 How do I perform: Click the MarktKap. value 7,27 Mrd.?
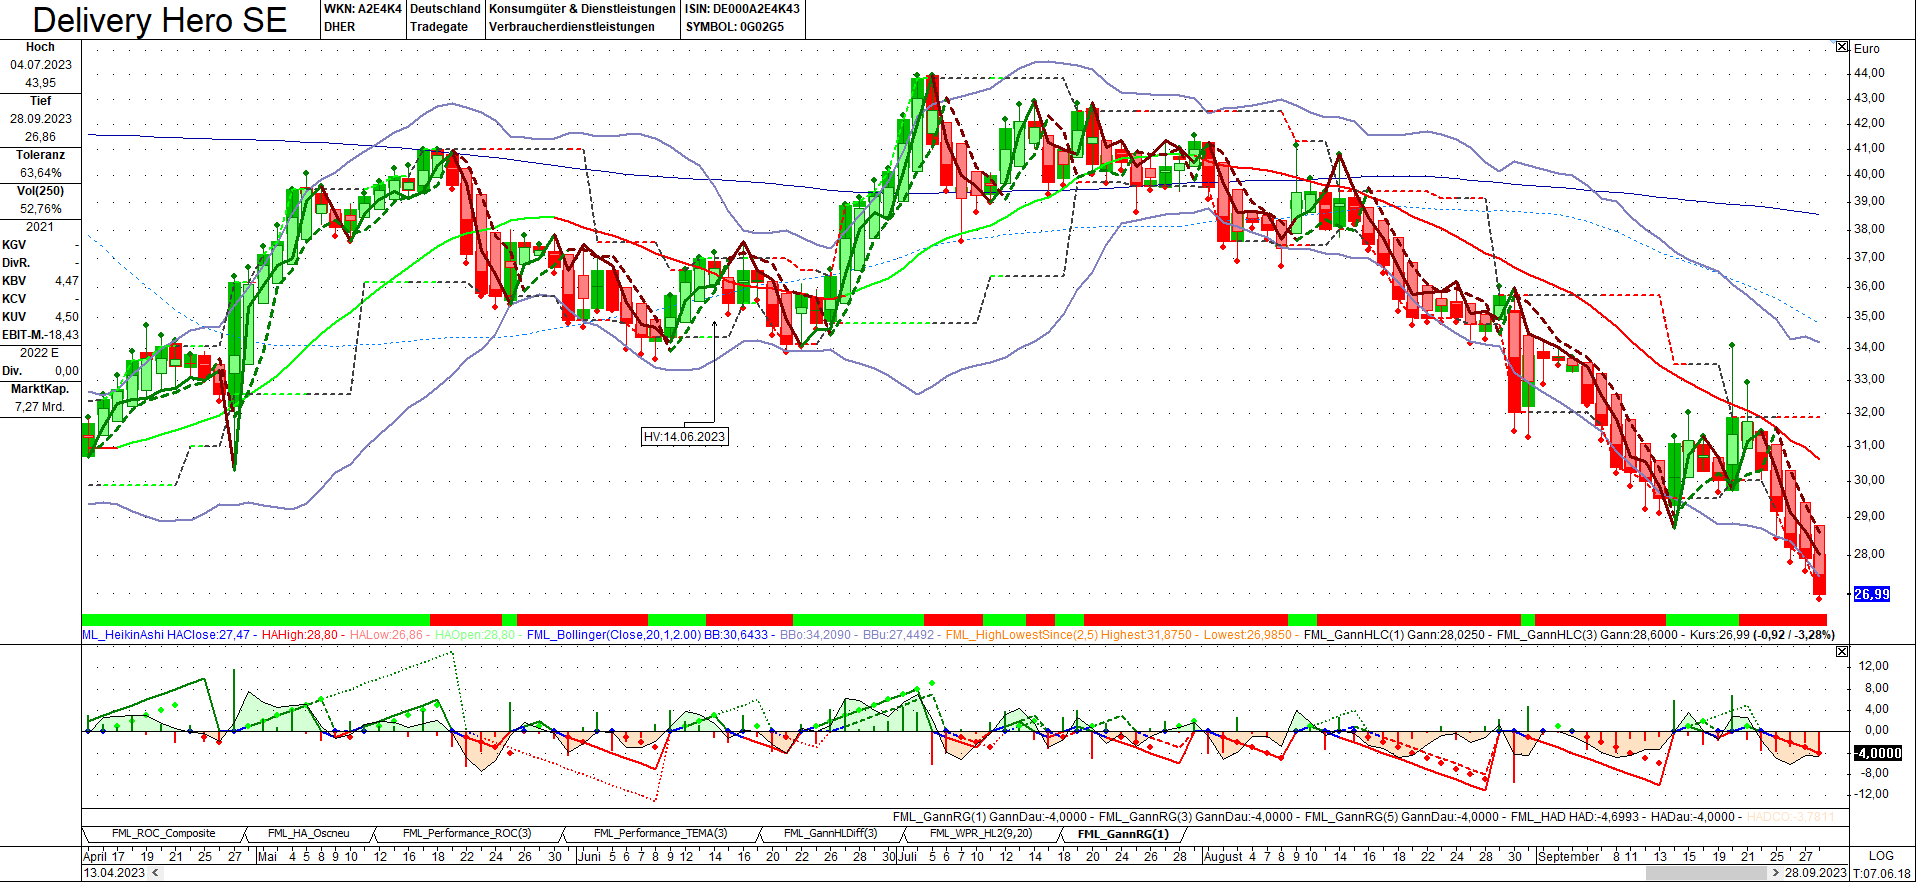click(40, 407)
